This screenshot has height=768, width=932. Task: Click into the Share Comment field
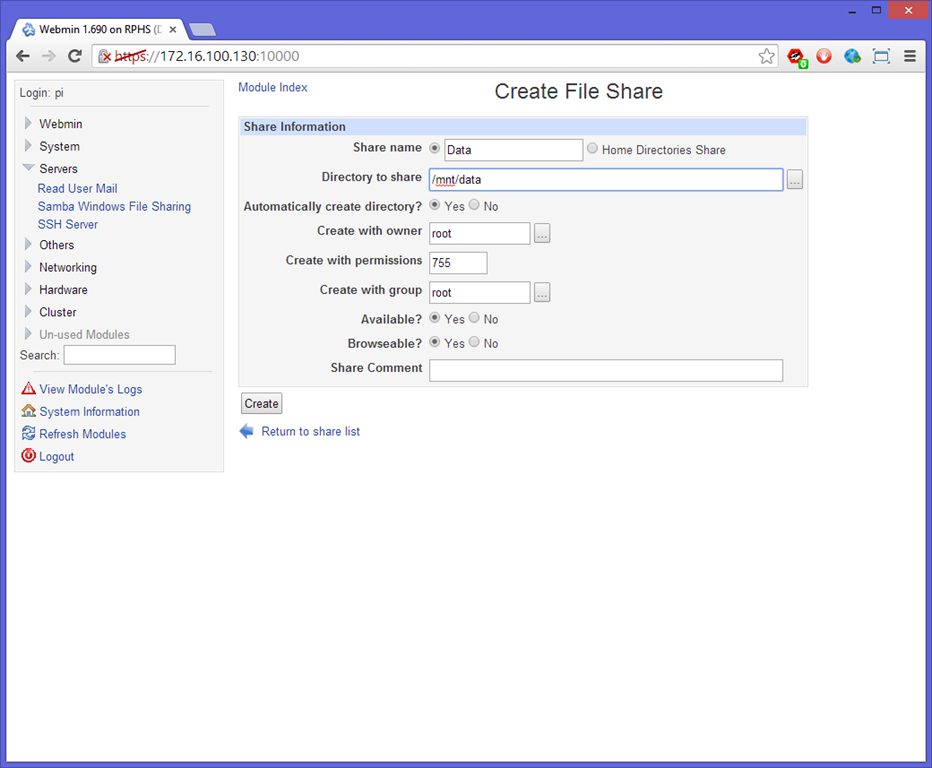[x=605, y=370]
